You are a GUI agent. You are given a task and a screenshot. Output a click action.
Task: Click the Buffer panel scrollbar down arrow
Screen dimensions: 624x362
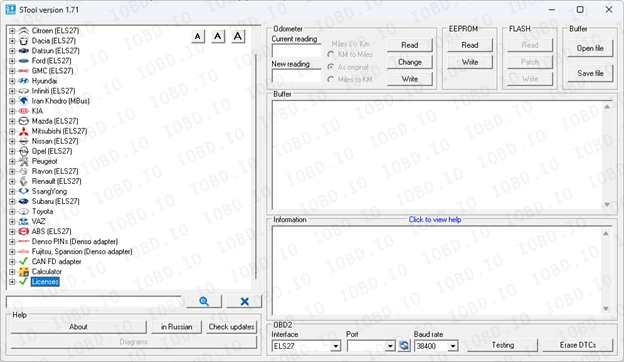pos(606,204)
